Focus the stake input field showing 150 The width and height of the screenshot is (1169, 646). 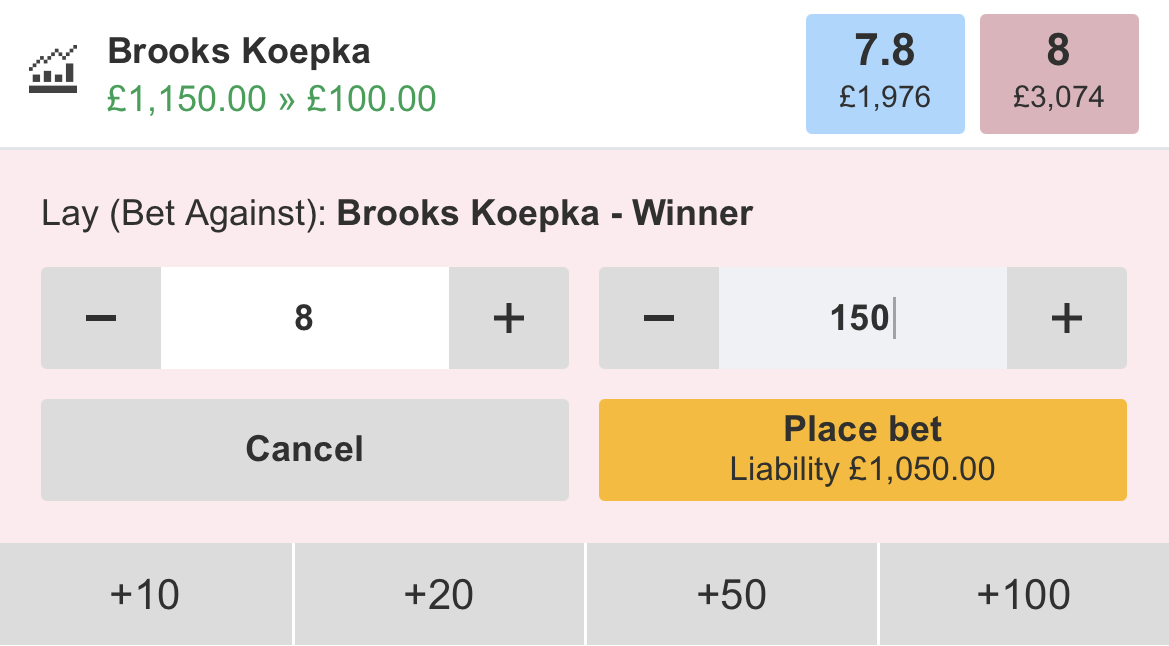point(863,318)
